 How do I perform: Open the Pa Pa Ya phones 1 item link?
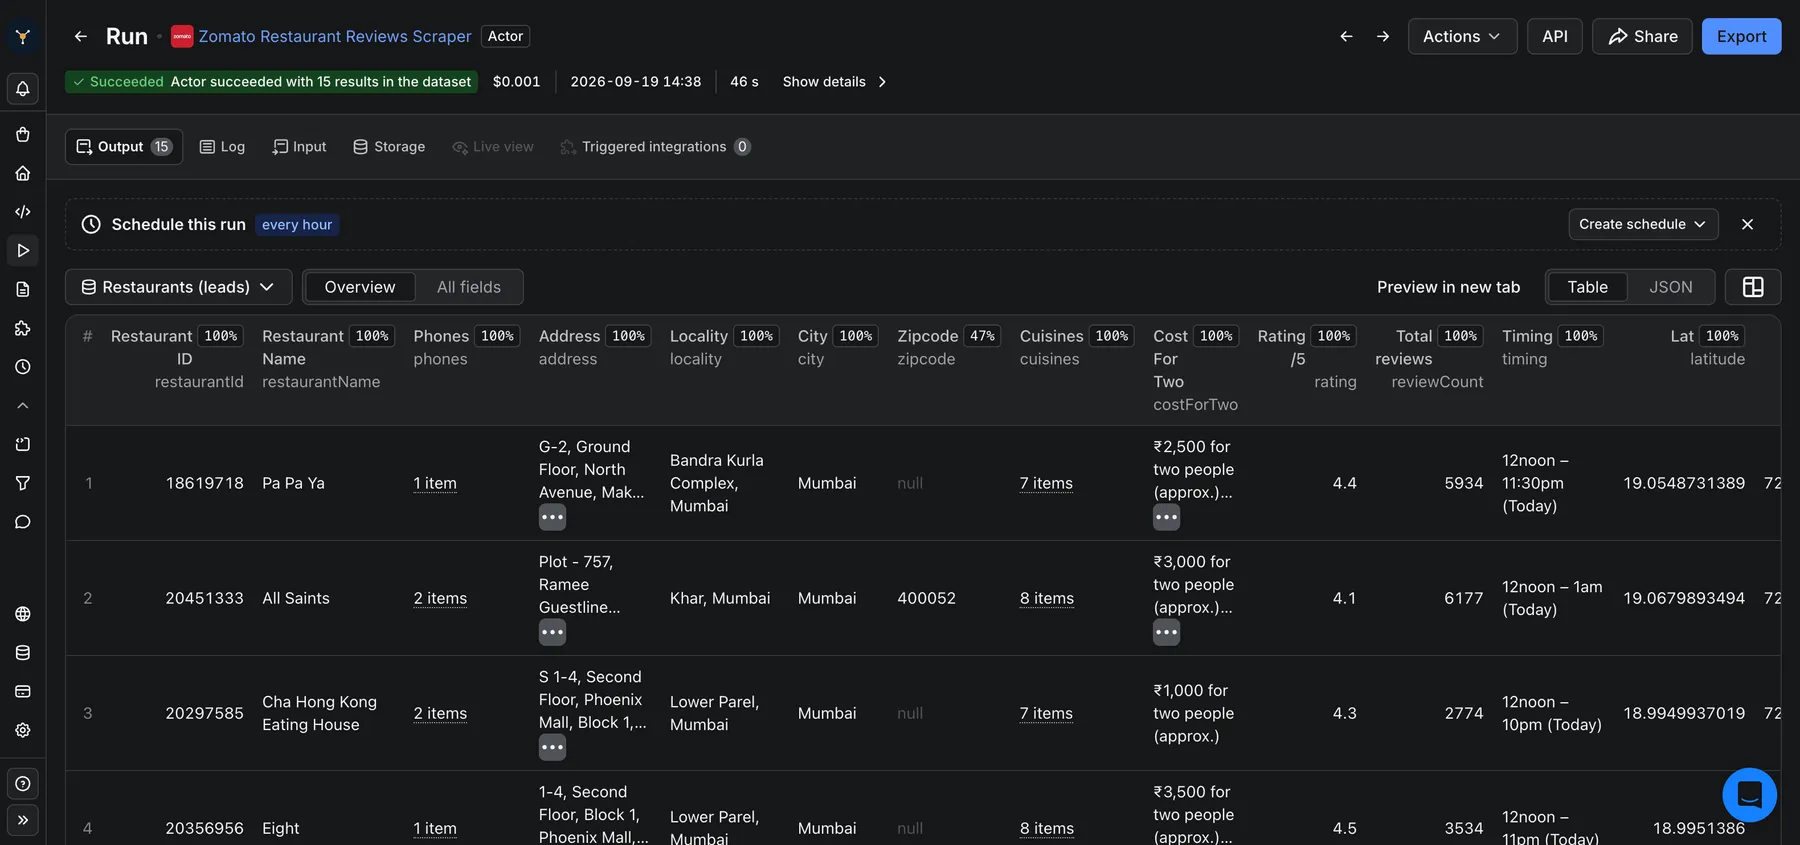click(435, 484)
